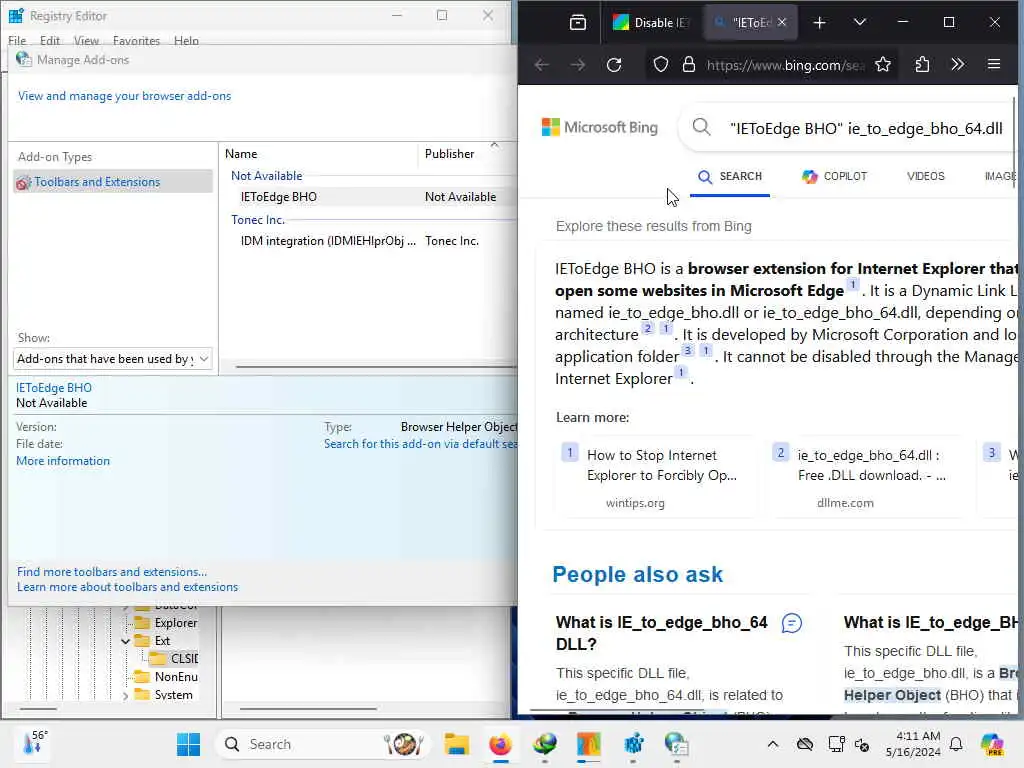Open "What is IE_to_edge_bho_64 DLL?" question

point(662,633)
